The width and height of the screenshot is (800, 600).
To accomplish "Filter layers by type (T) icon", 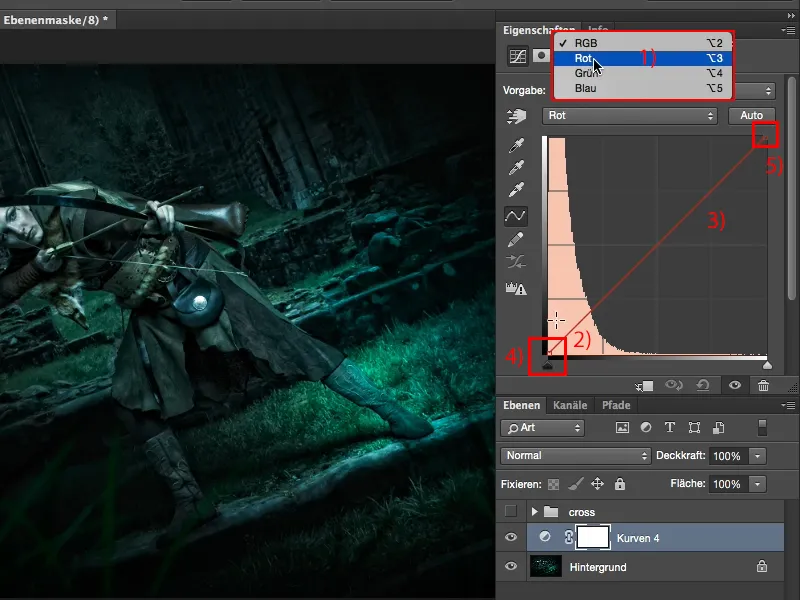I will point(669,428).
